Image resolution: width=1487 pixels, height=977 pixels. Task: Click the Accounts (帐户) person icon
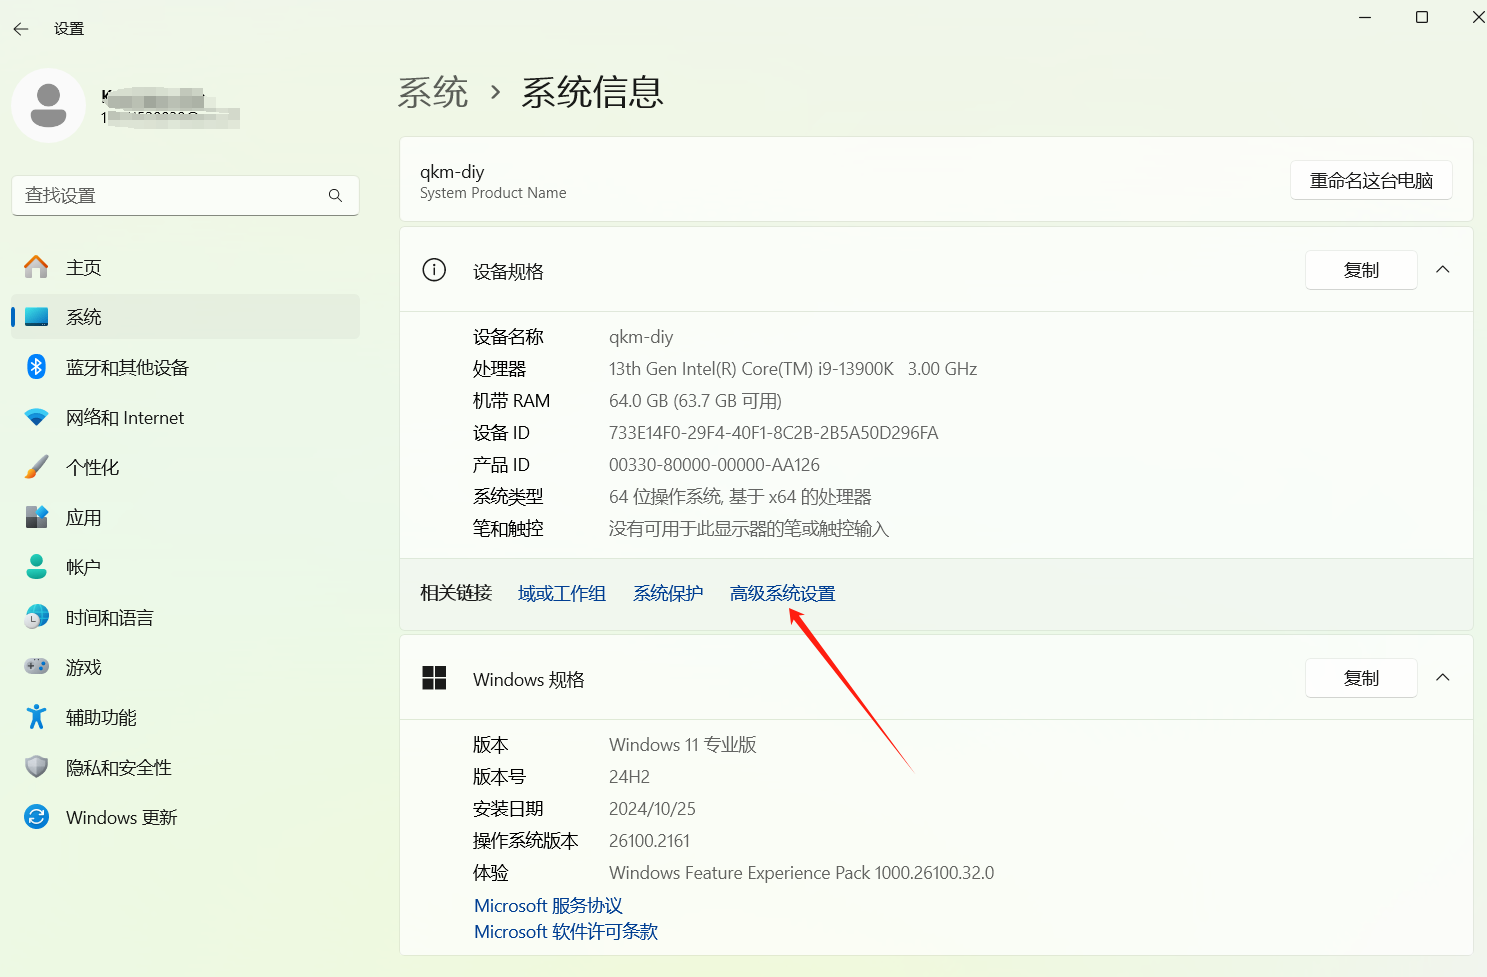click(36, 567)
